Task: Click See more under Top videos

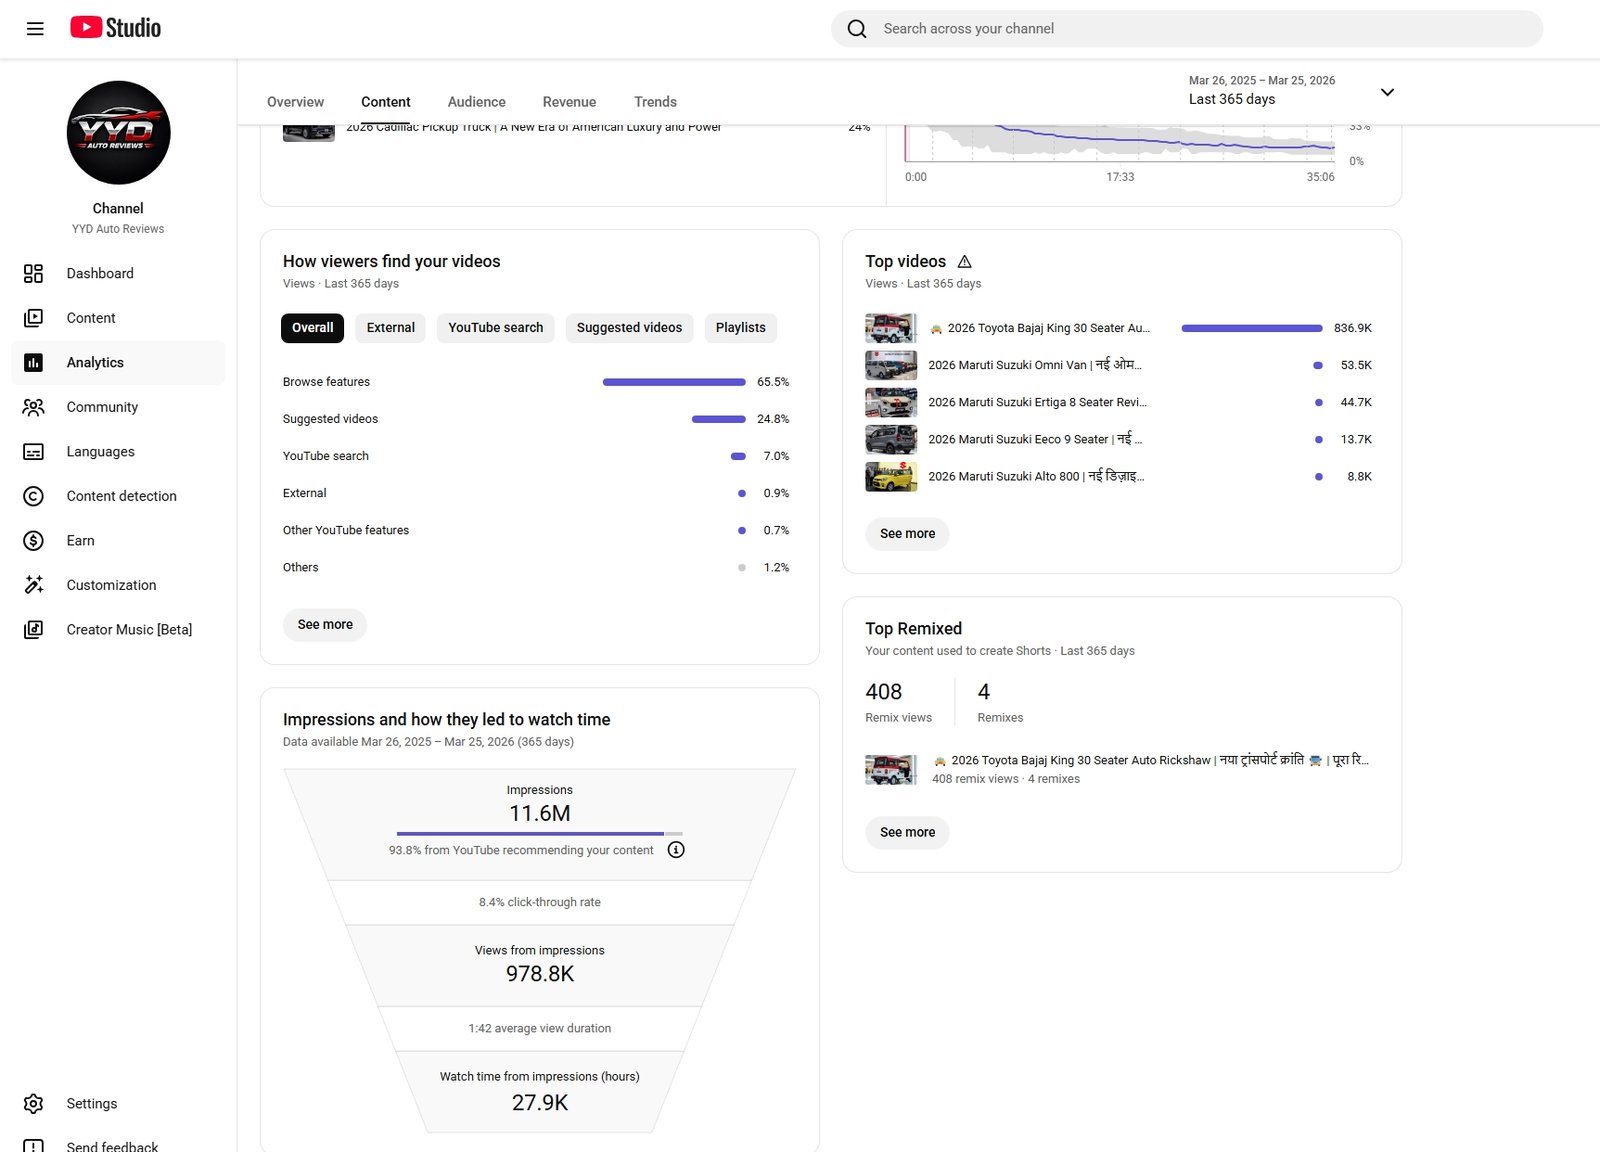Action: tap(907, 534)
